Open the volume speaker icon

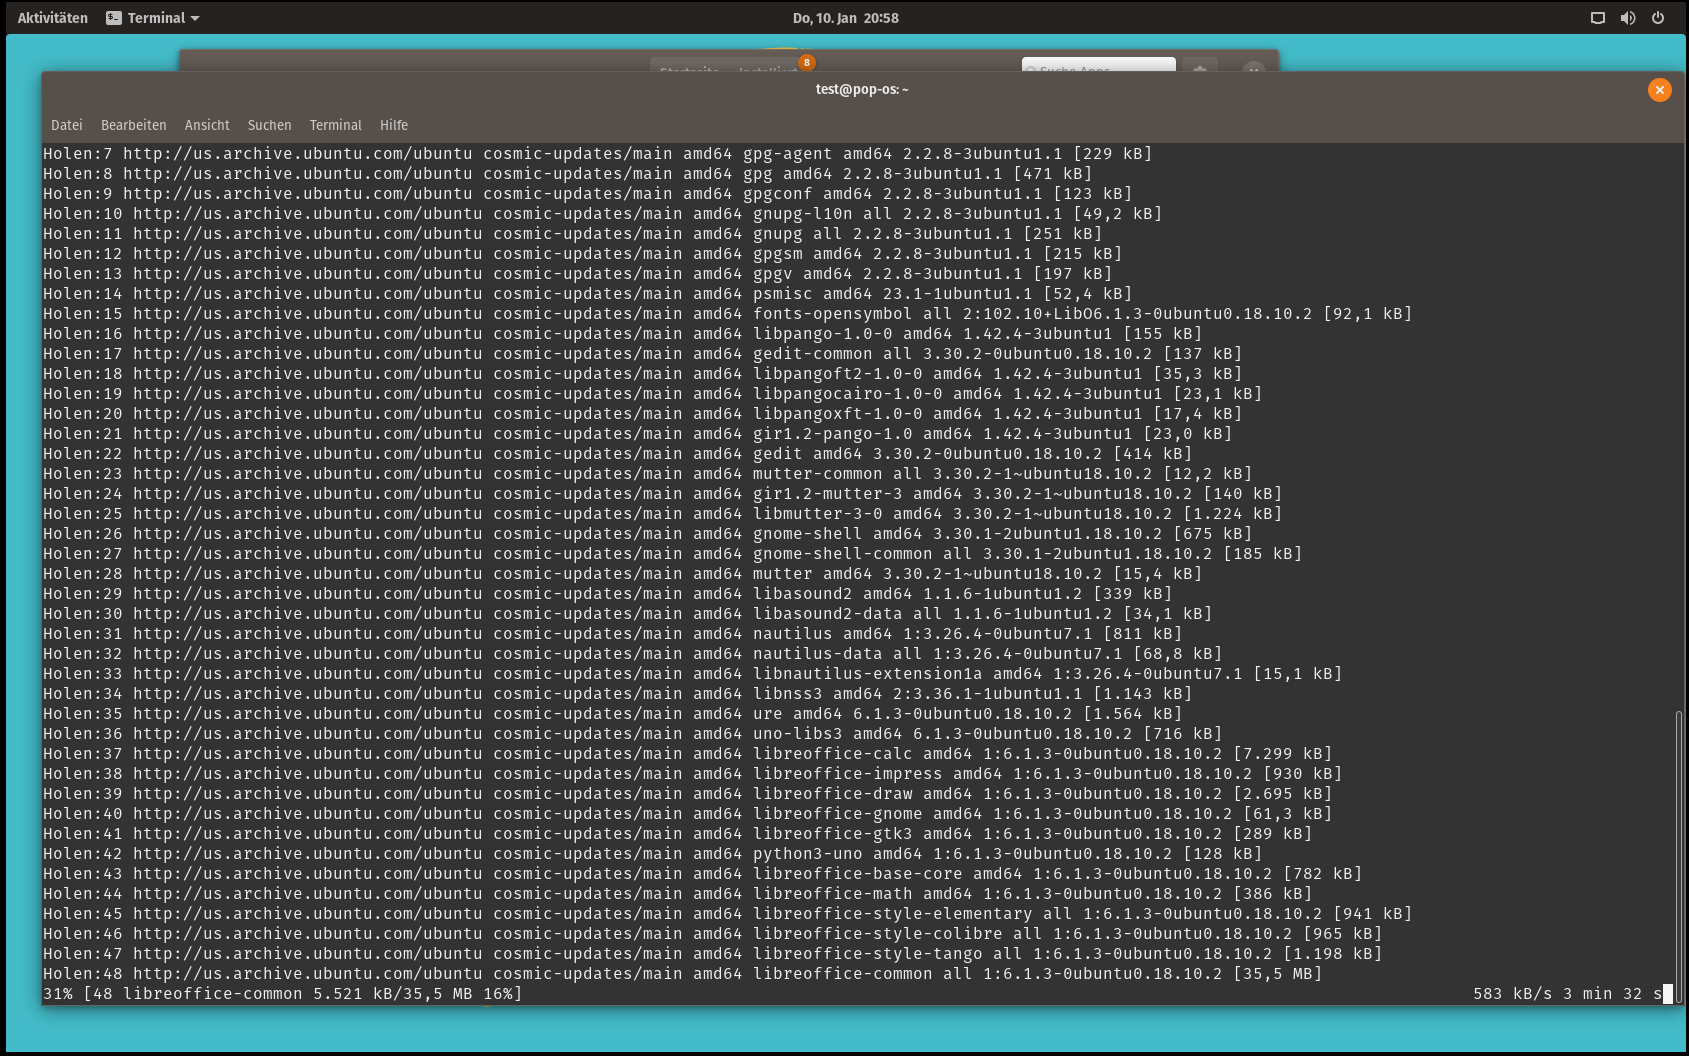(1628, 18)
